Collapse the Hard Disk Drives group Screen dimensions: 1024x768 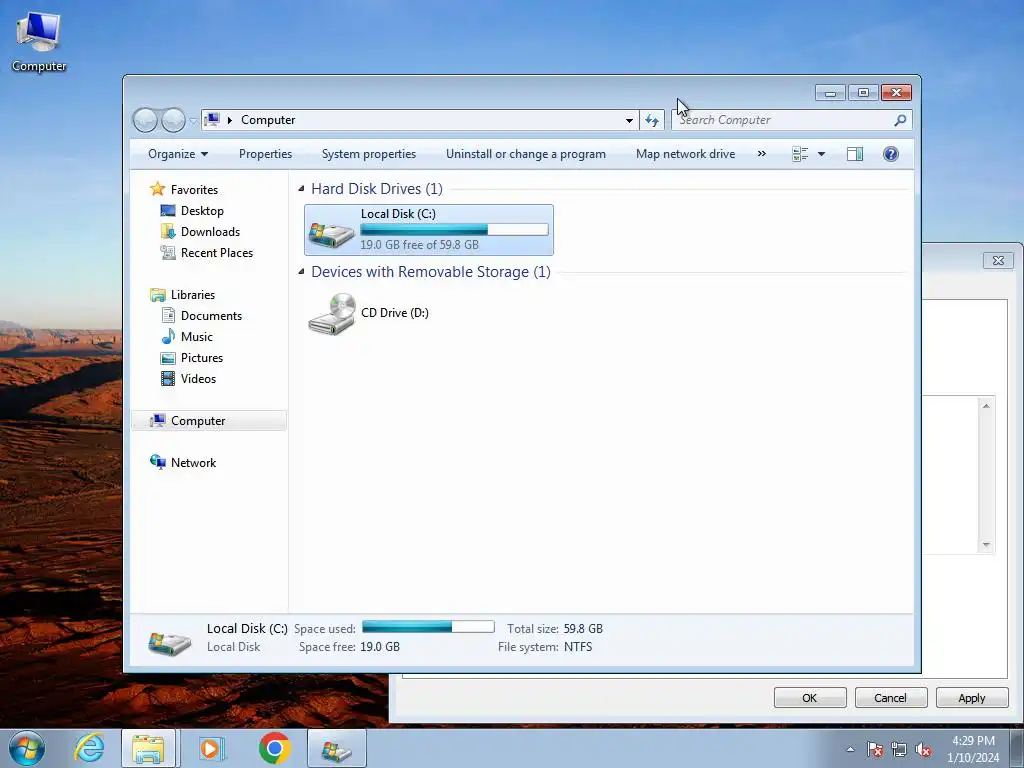301,189
